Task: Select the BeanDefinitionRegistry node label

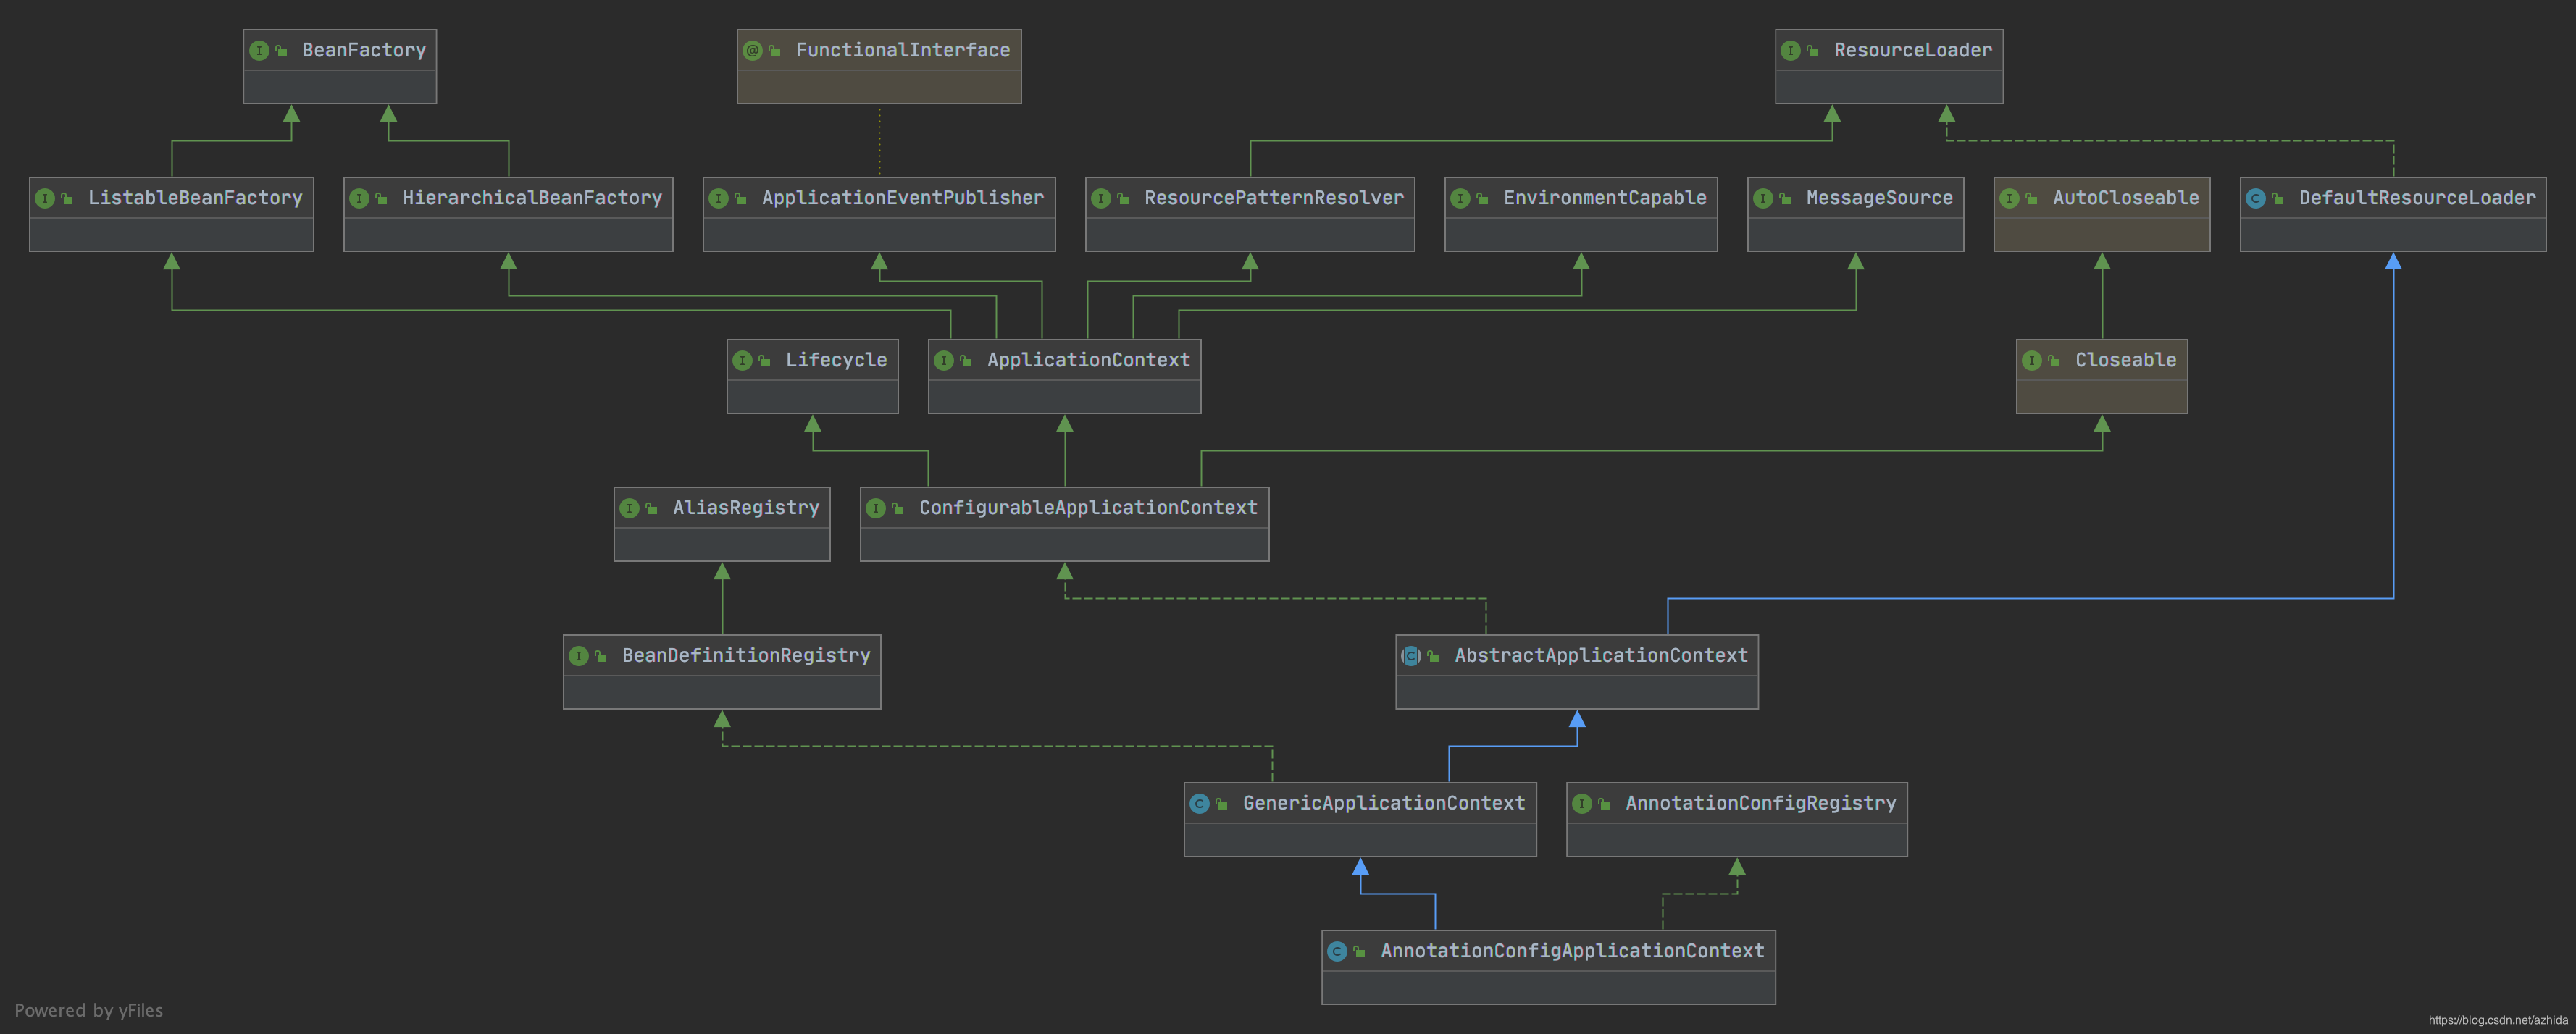Action: 747,656
